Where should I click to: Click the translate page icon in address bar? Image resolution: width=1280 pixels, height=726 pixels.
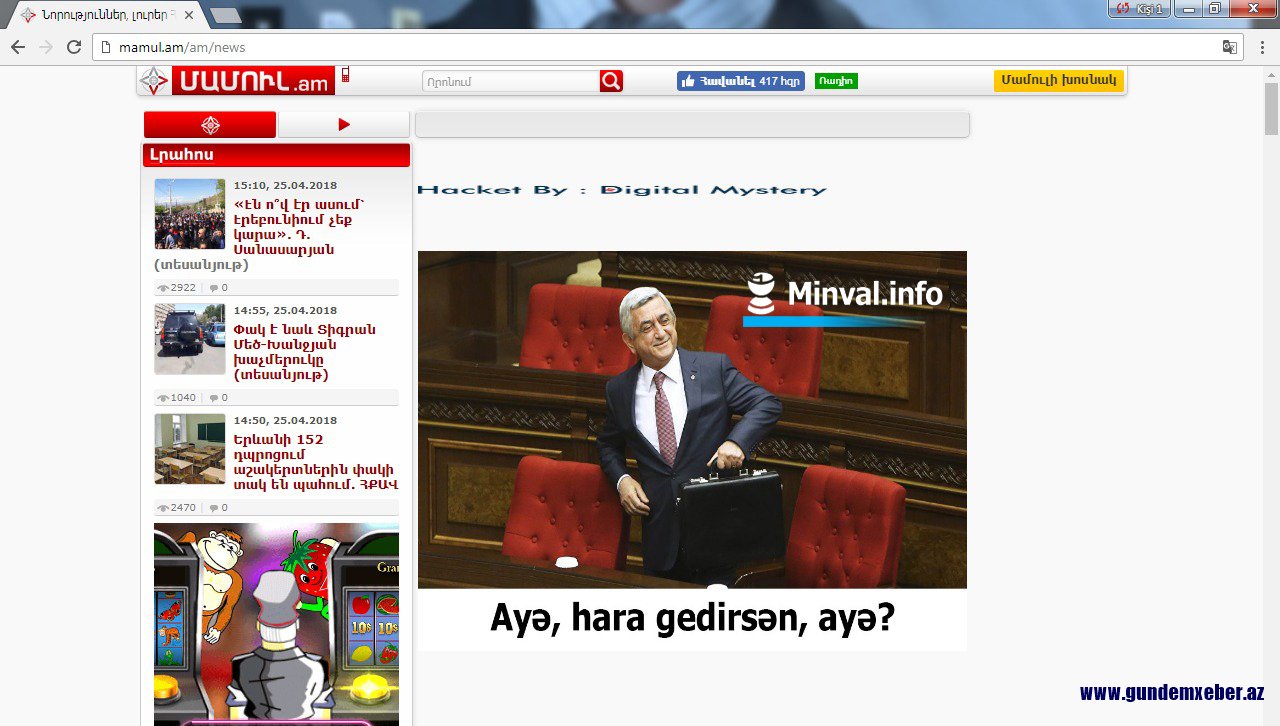click(1230, 47)
